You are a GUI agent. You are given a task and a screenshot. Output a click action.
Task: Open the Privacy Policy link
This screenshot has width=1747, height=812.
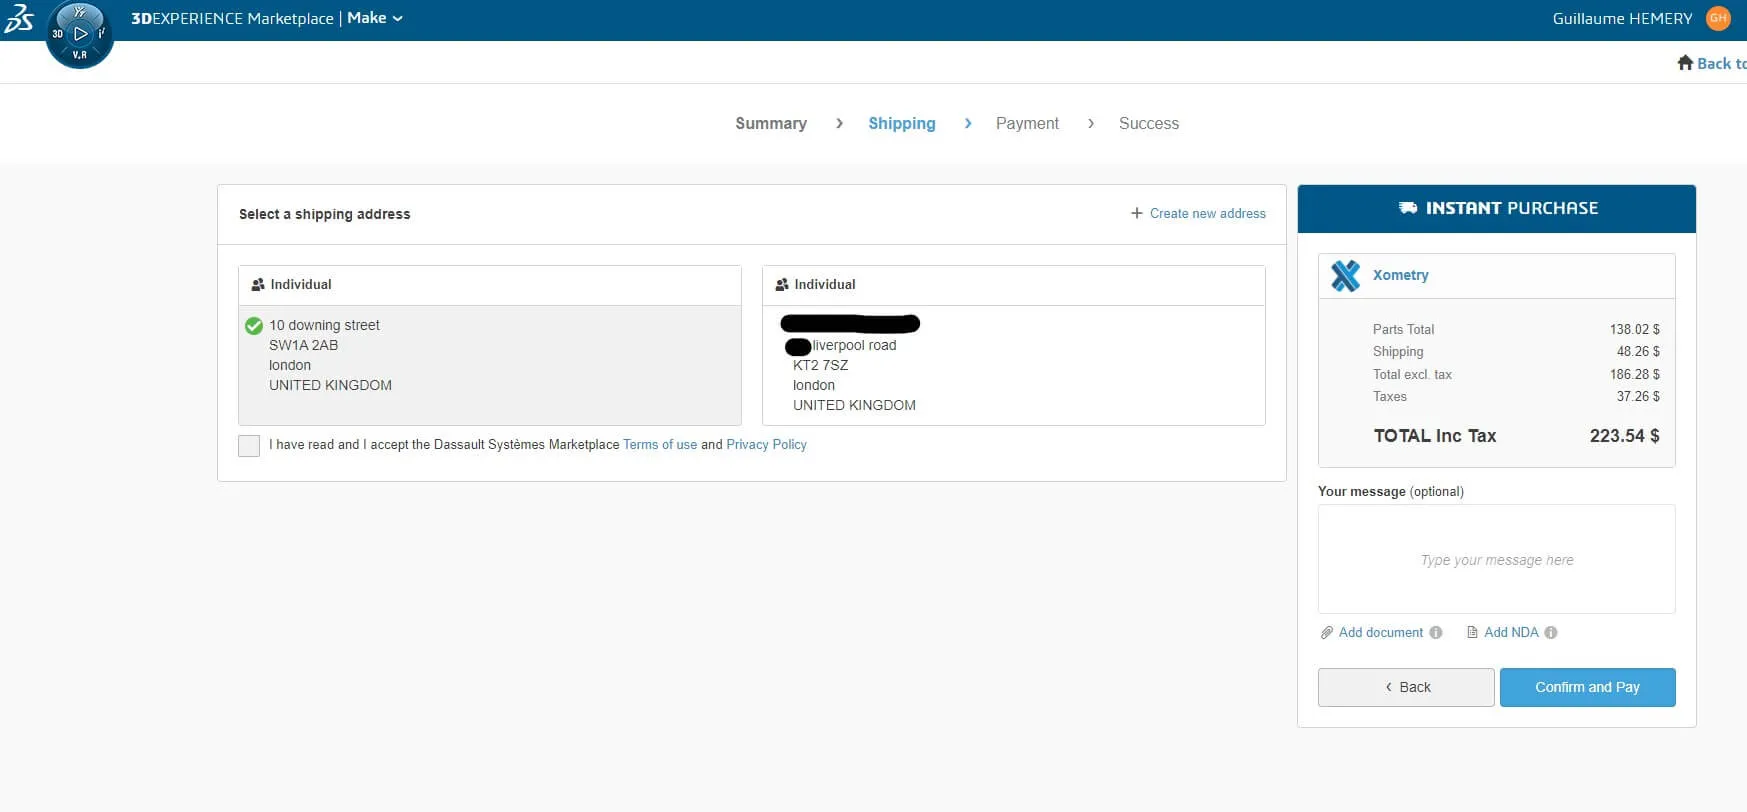point(766,445)
